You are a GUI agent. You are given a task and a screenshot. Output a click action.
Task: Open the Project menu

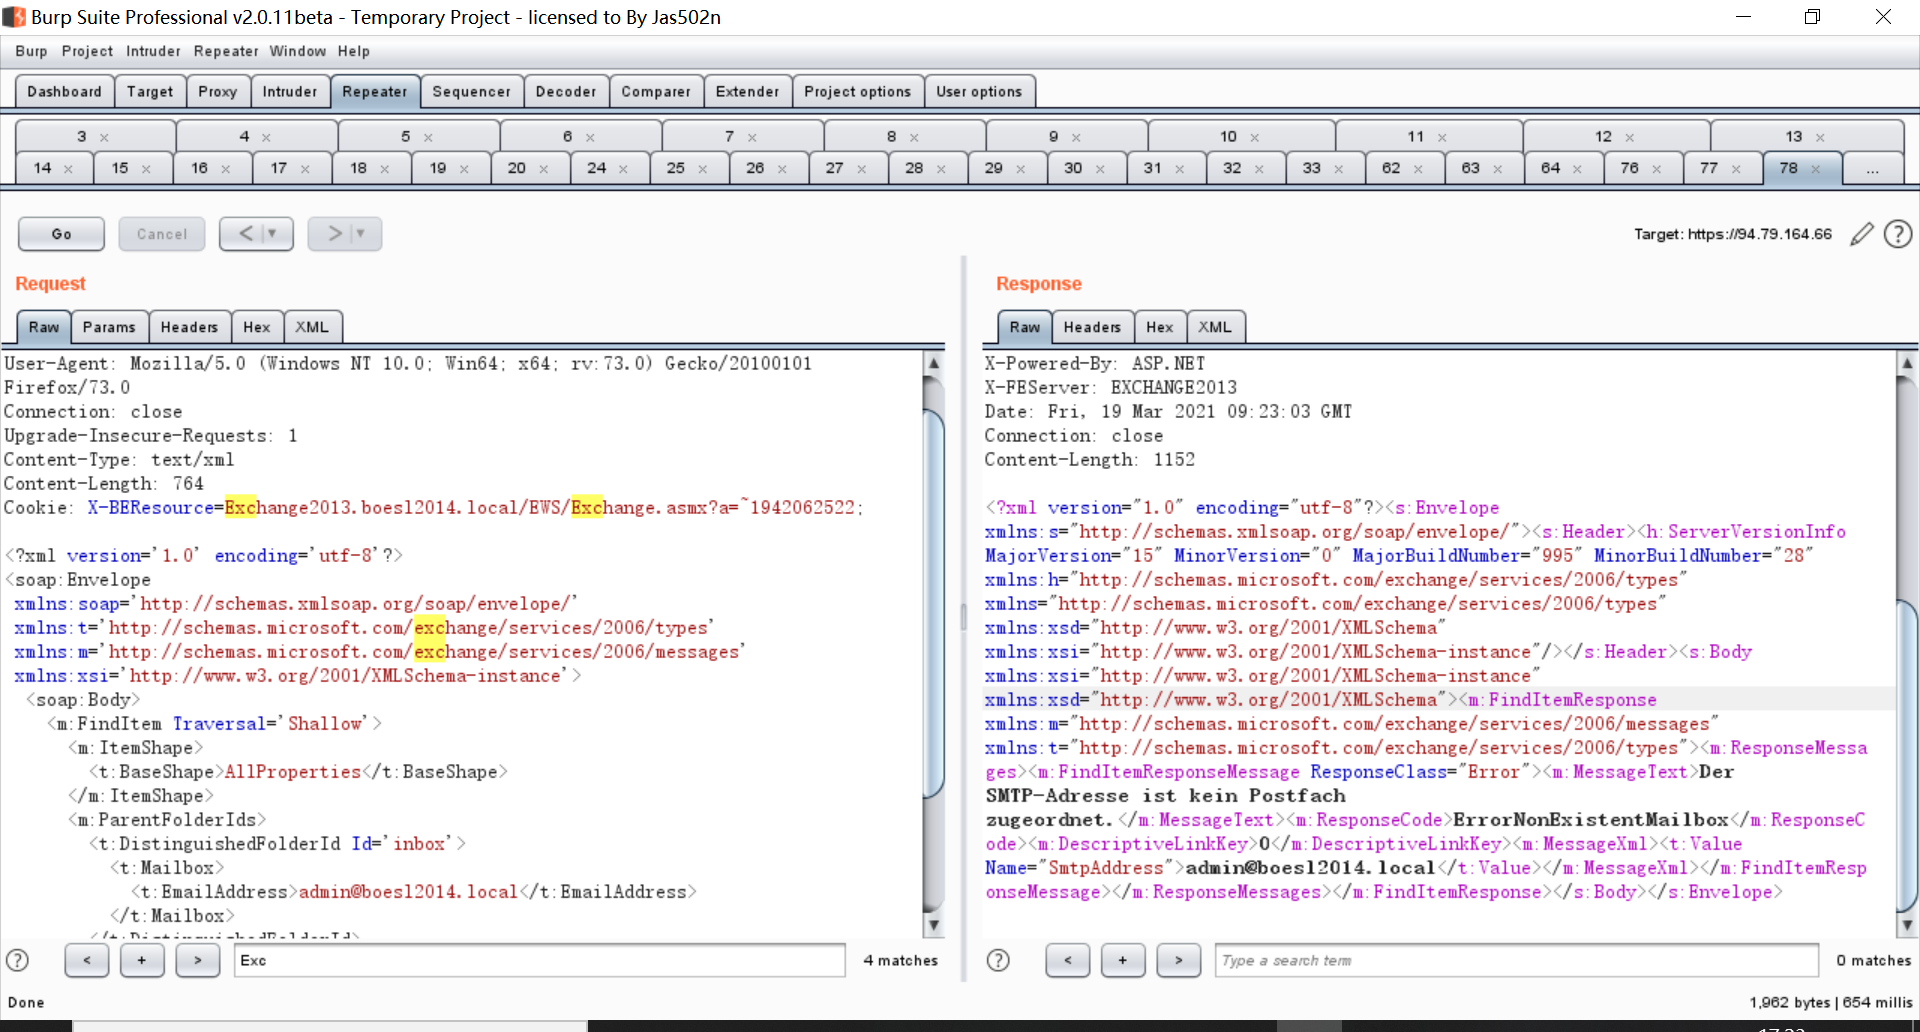[87, 51]
